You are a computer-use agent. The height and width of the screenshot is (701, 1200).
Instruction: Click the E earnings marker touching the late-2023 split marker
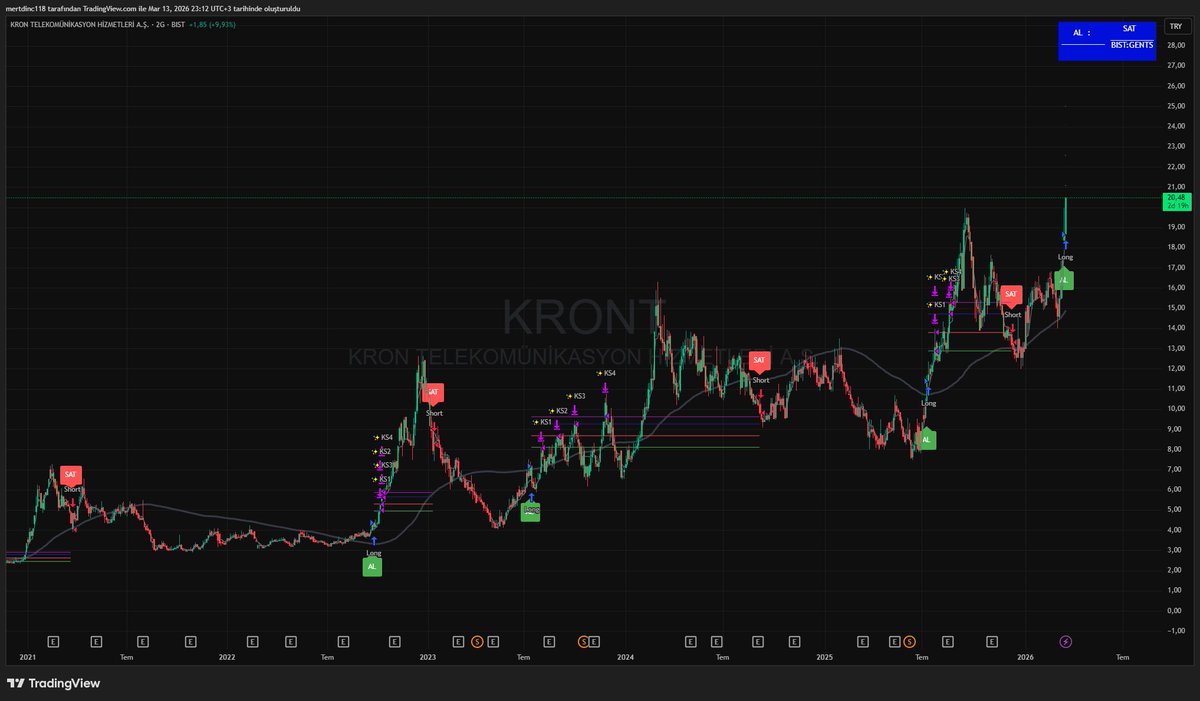pos(595,641)
